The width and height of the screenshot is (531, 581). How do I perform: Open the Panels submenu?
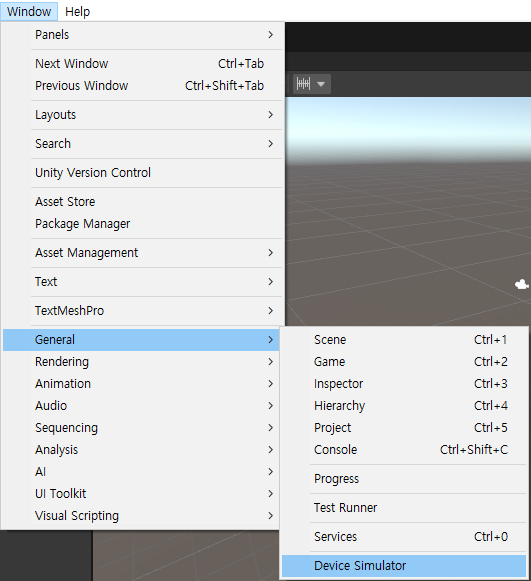tap(141, 35)
